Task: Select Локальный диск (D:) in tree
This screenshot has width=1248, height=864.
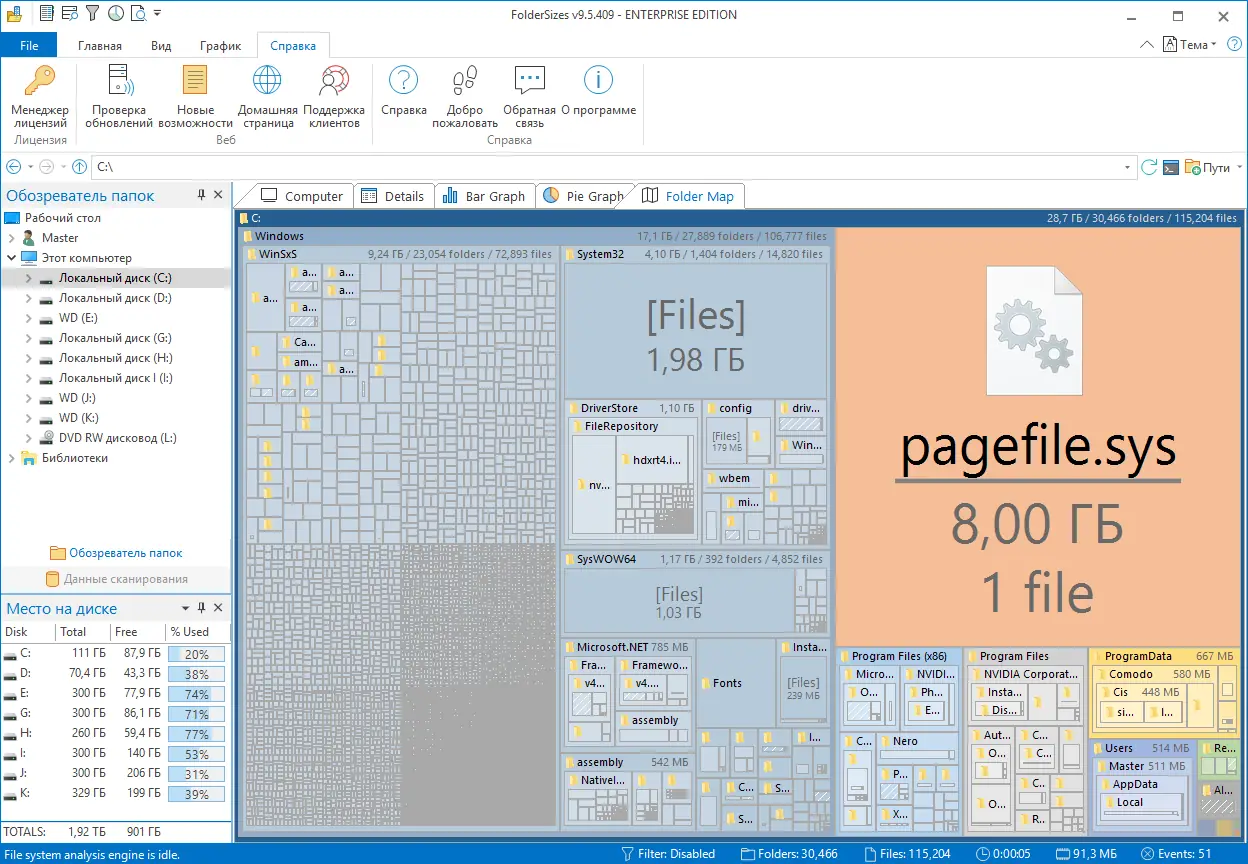Action: coord(115,298)
